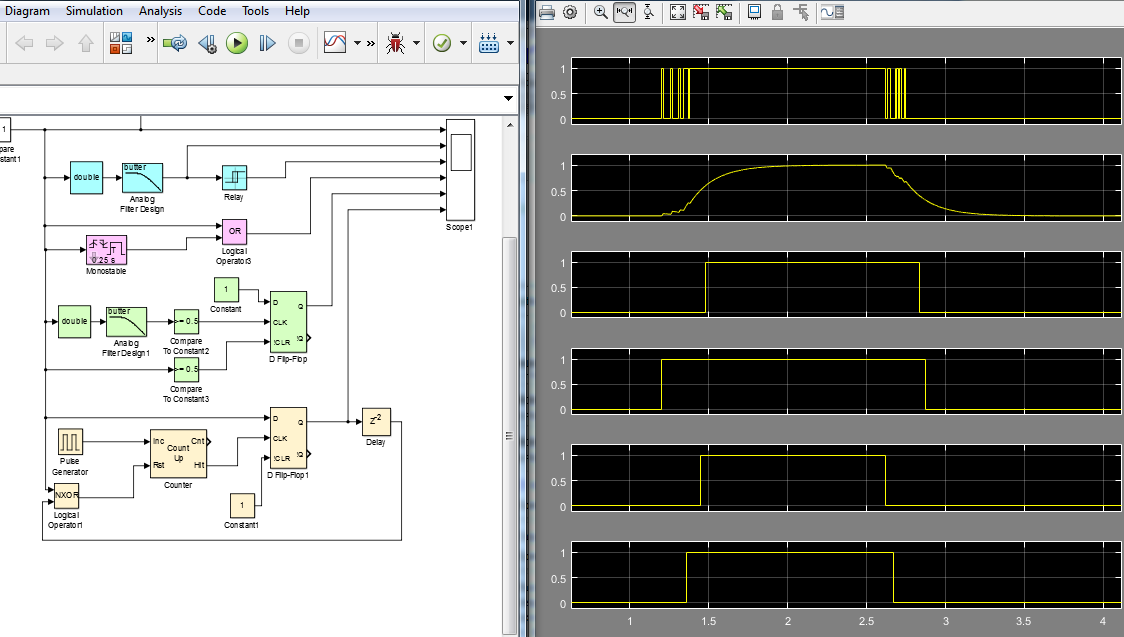Open the Model Advisor checkmark dropdown arrow
Viewport: 1124px width, 637px height.
[x=464, y=44]
